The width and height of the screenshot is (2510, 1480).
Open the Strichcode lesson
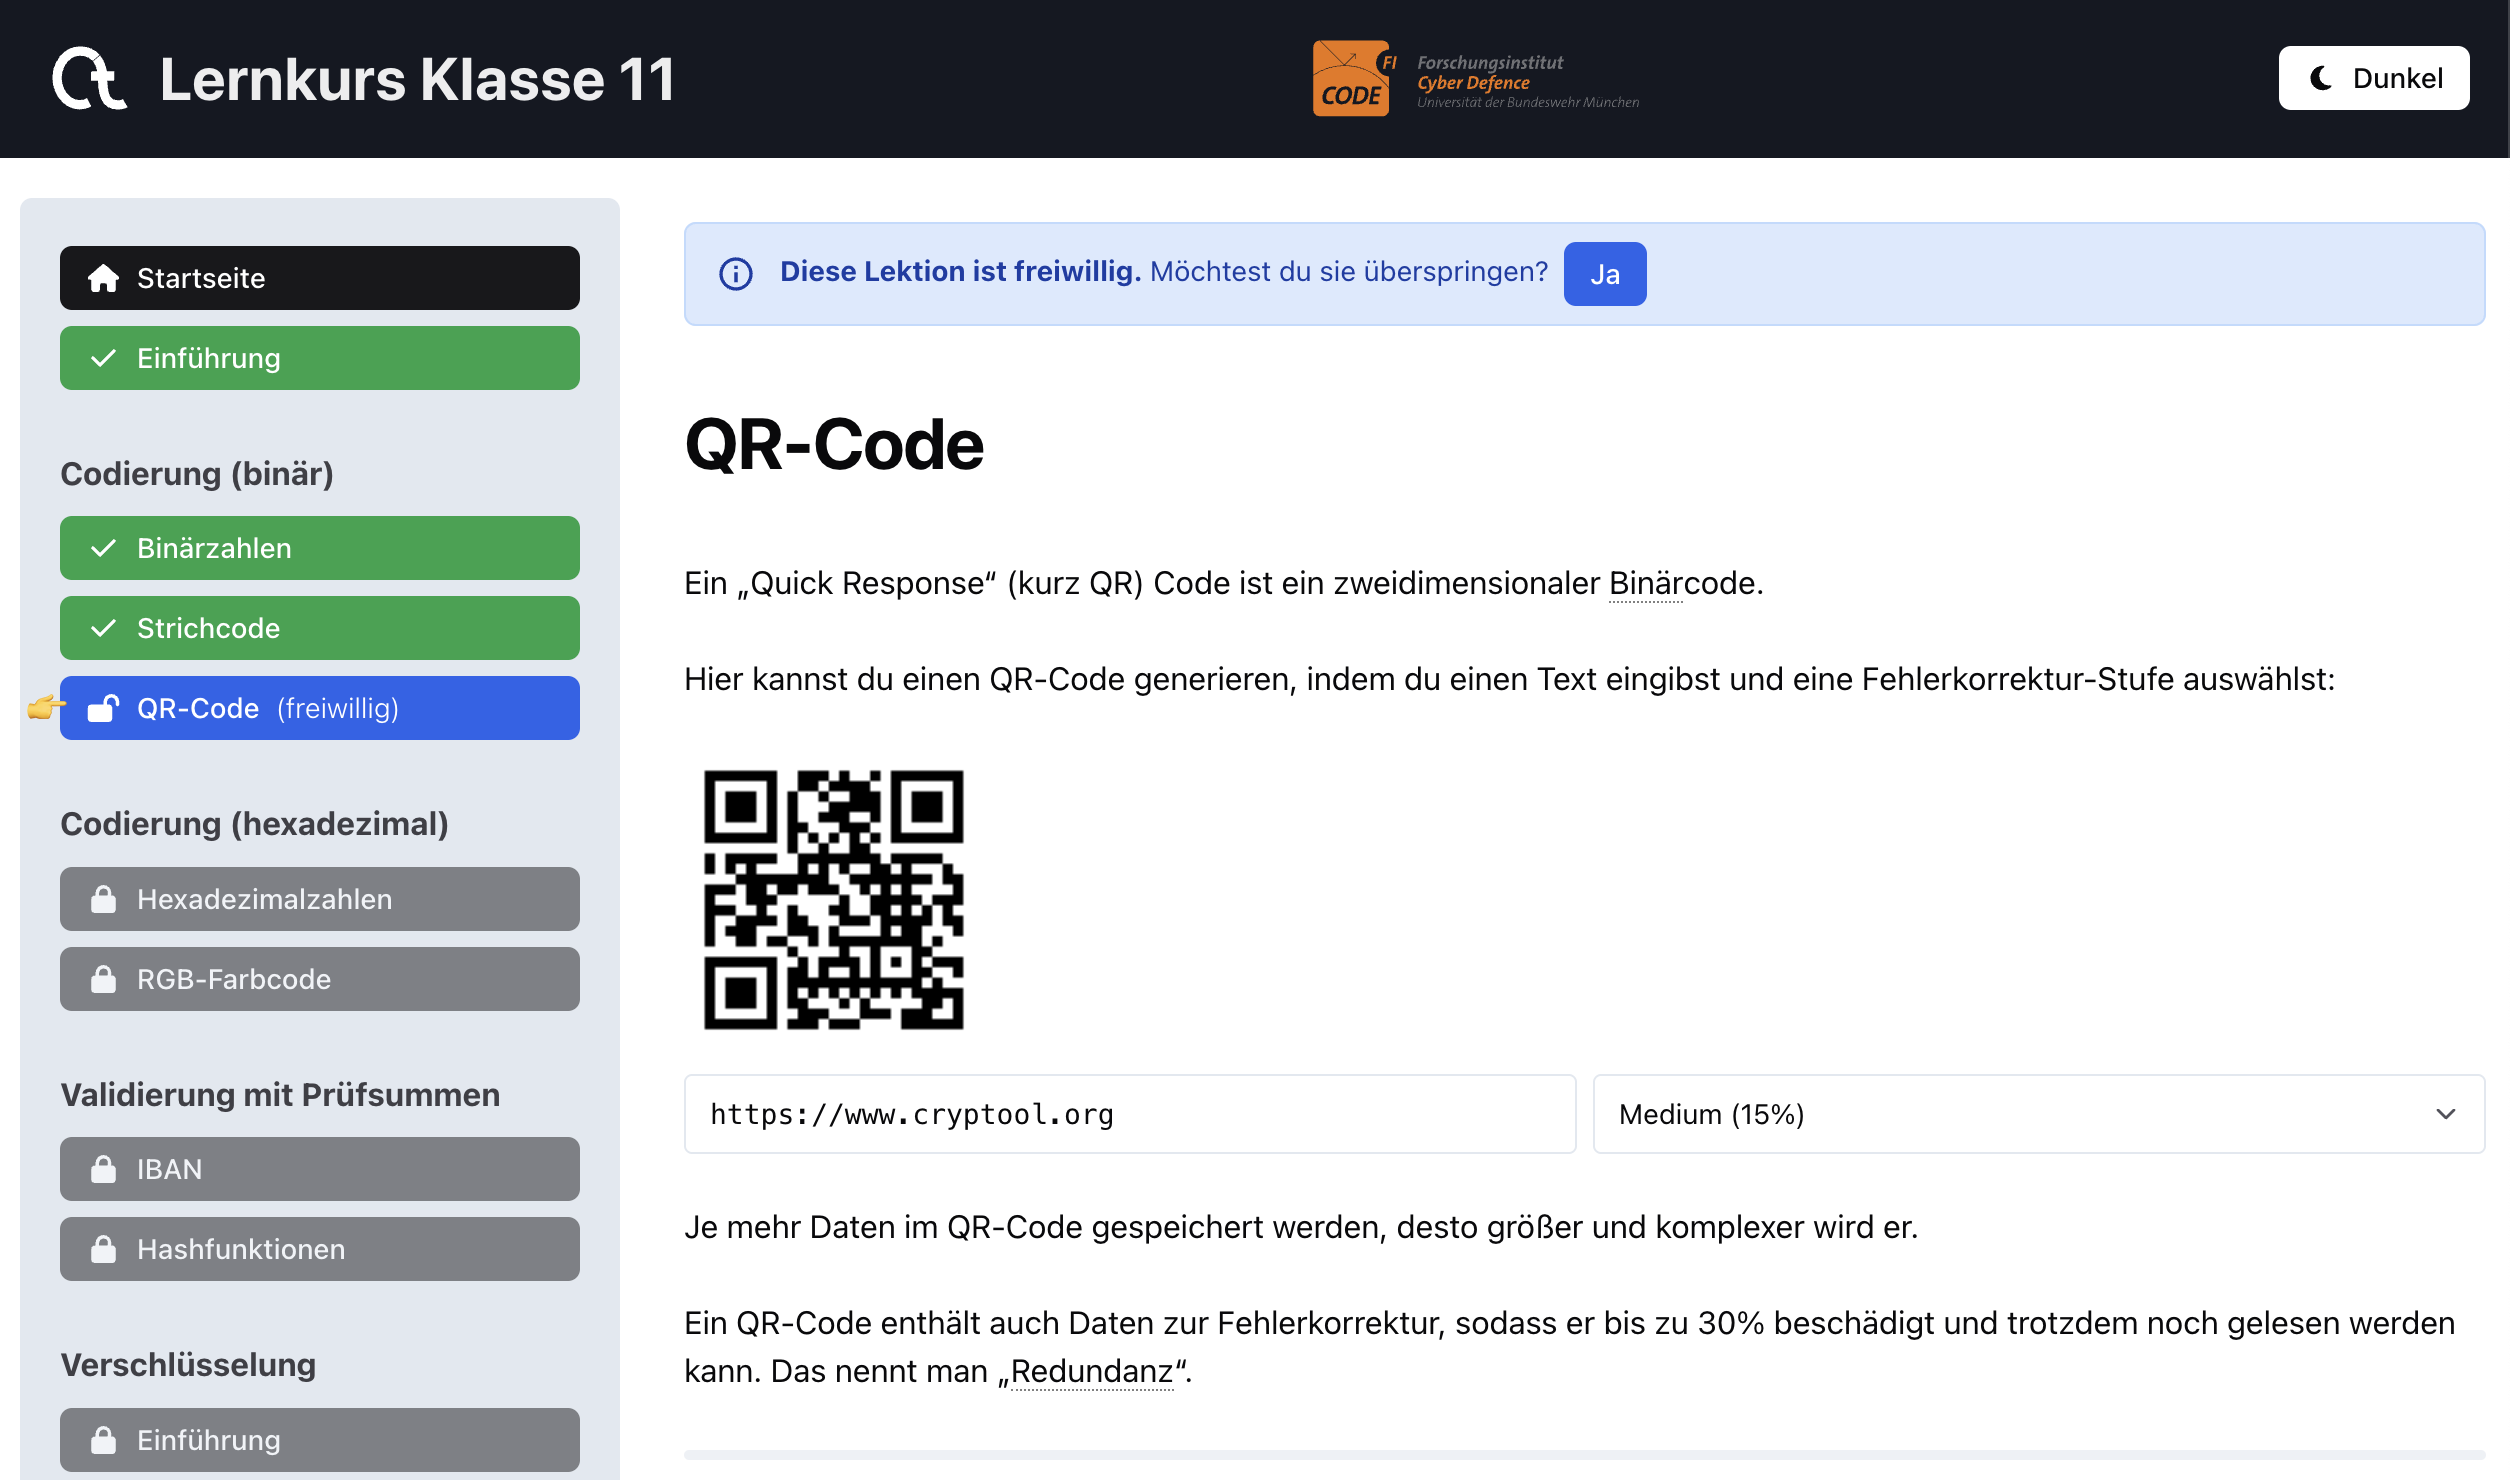coord(320,628)
